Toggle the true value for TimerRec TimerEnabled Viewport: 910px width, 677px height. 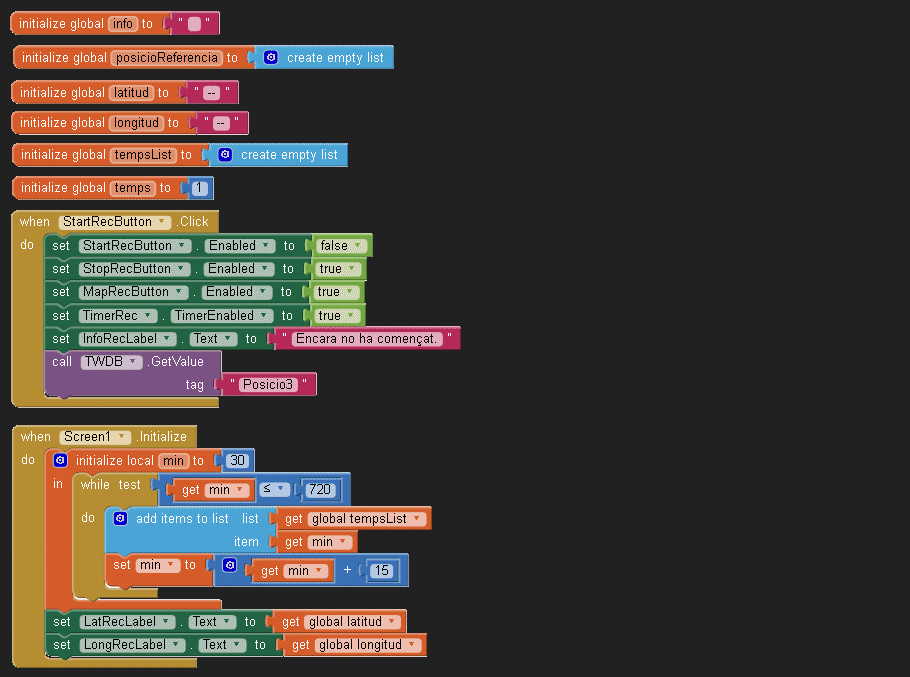pyautogui.click(x=335, y=316)
